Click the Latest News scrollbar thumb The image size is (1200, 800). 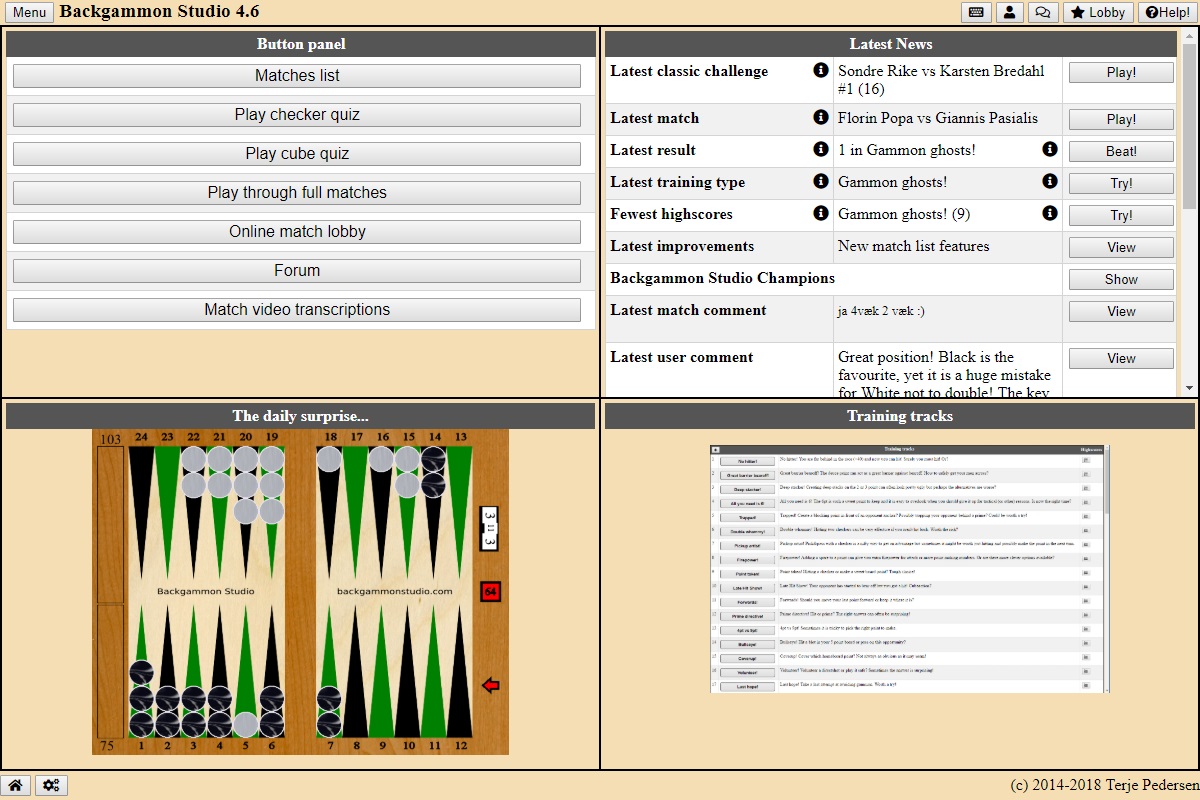click(x=1189, y=127)
